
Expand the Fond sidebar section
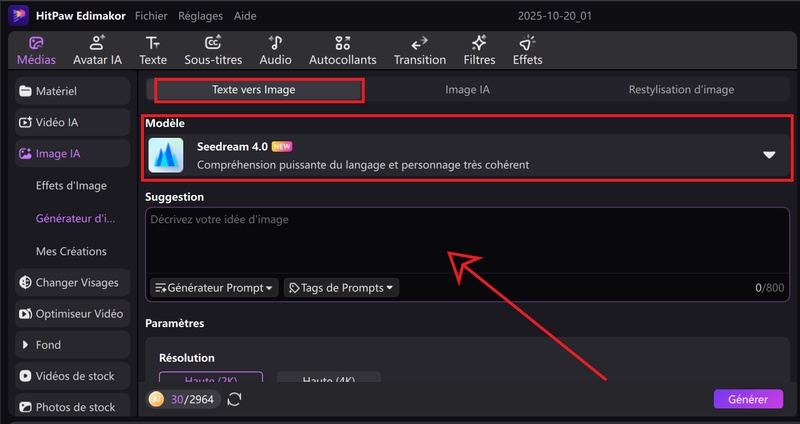(x=72, y=345)
